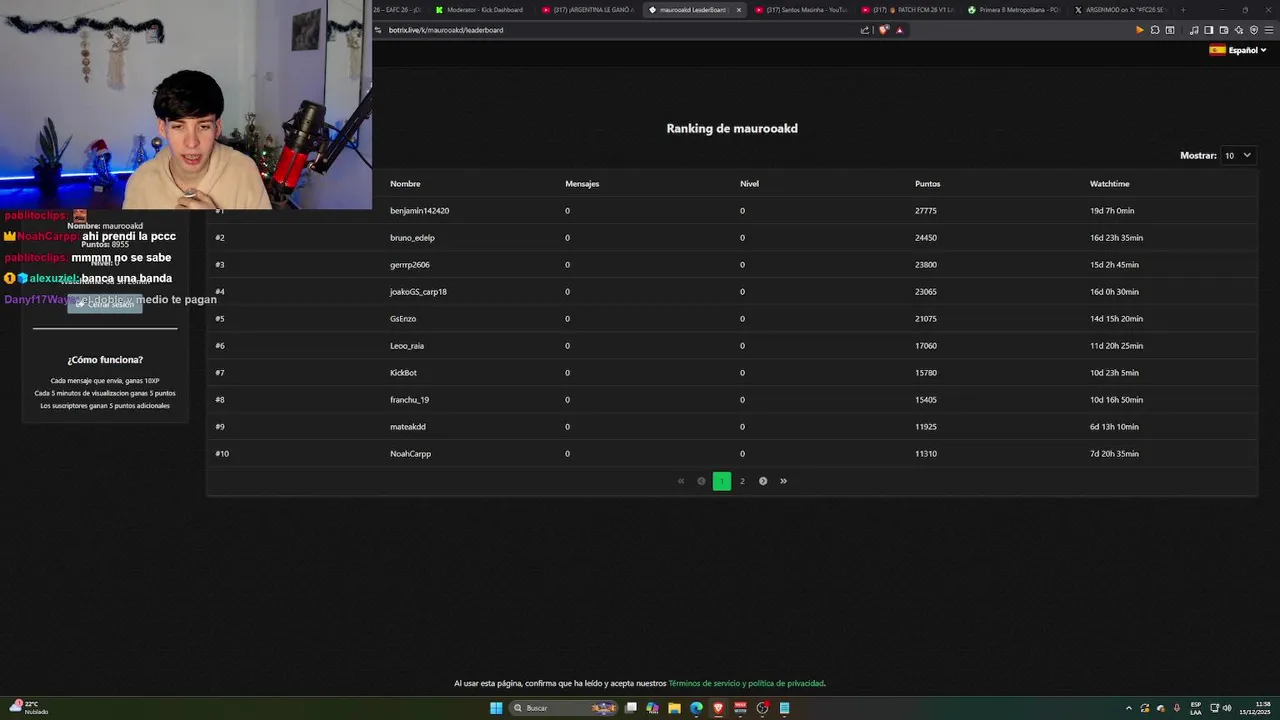1280x720 pixels.
Task: Select the benjamin142420 name cell
Action: (419, 211)
